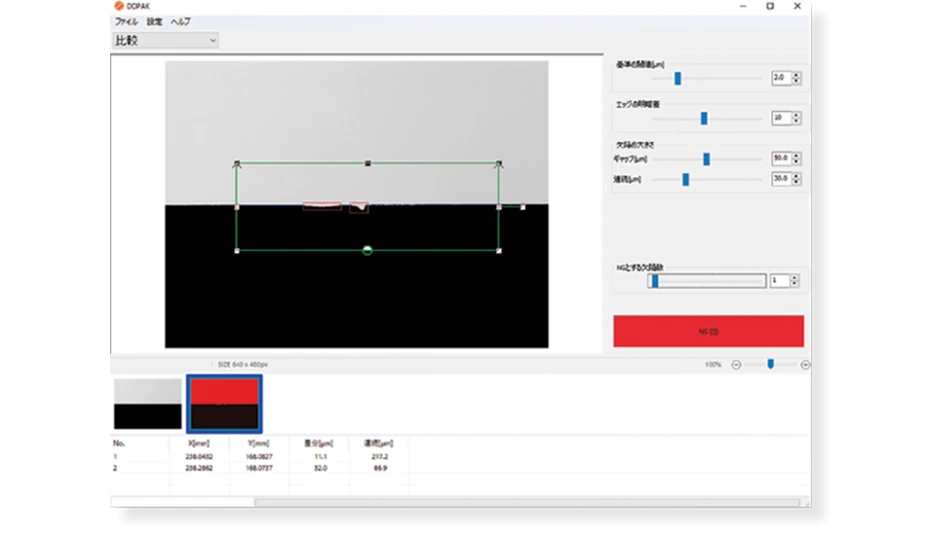Click the 50.0 gap value input field
Viewport: 948px width, 533px height.
781,158
